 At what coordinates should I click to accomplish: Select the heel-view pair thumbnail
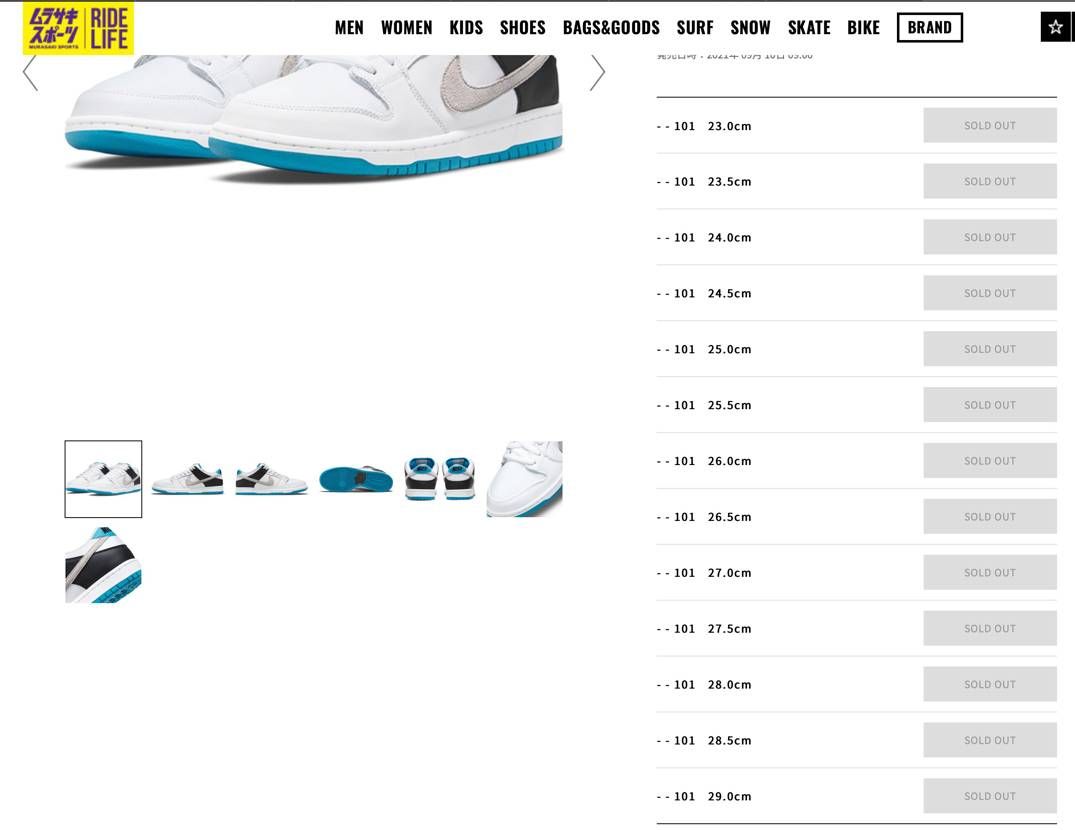tap(439, 479)
